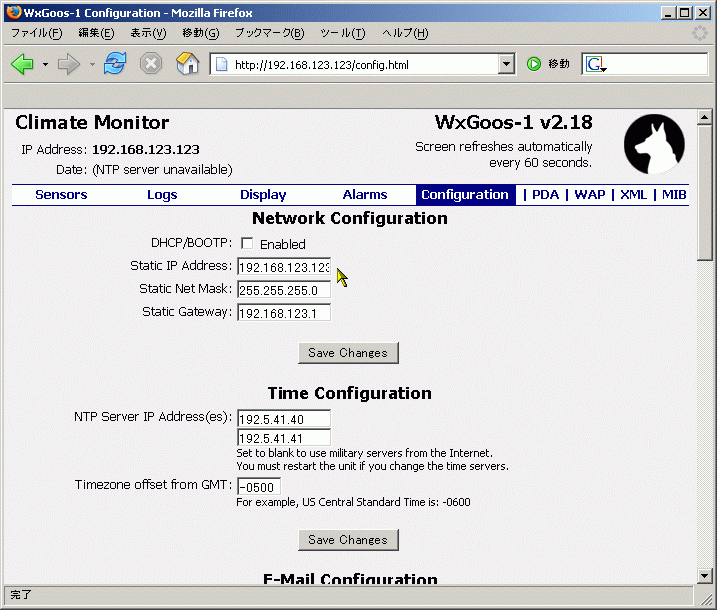
Task: Switch to the Display tab
Action: 263,194
